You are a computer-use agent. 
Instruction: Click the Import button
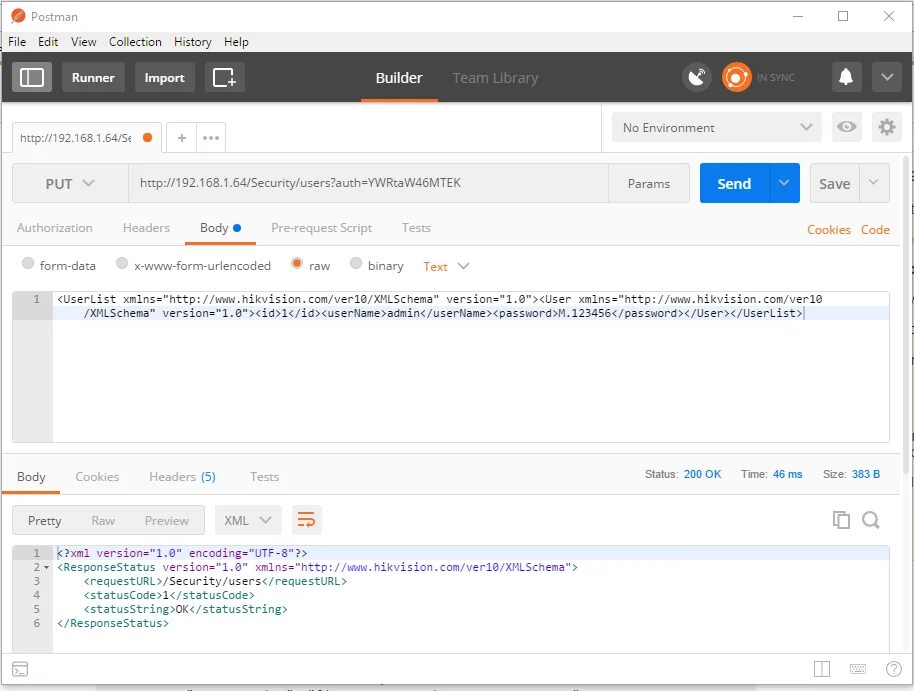point(164,78)
